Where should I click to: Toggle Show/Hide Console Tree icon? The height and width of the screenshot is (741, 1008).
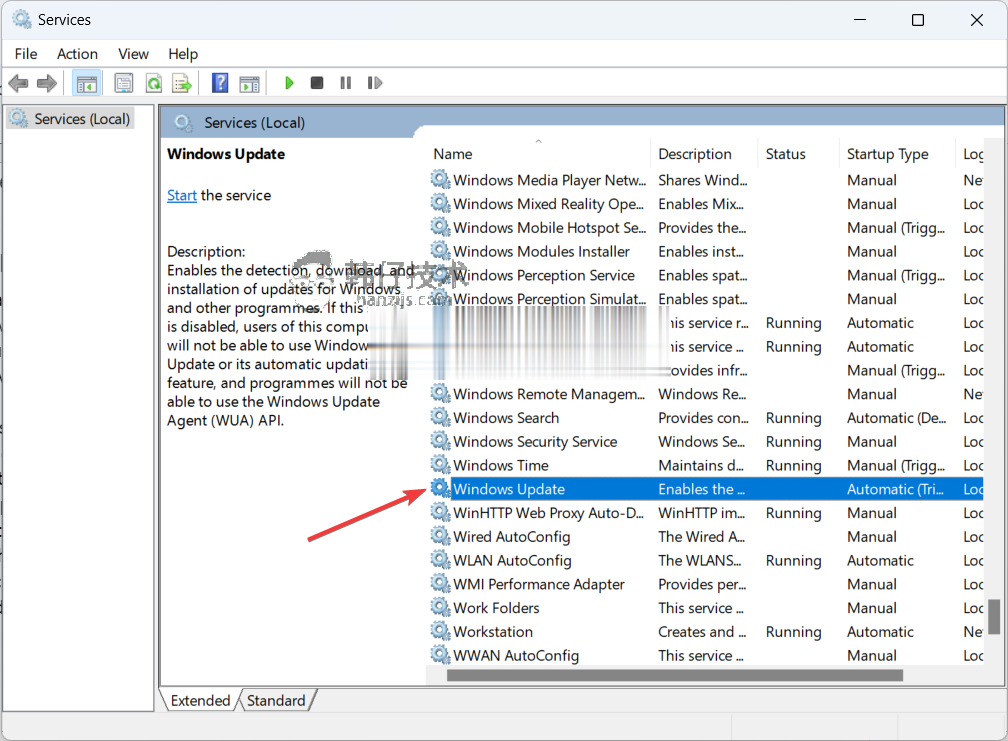86,83
